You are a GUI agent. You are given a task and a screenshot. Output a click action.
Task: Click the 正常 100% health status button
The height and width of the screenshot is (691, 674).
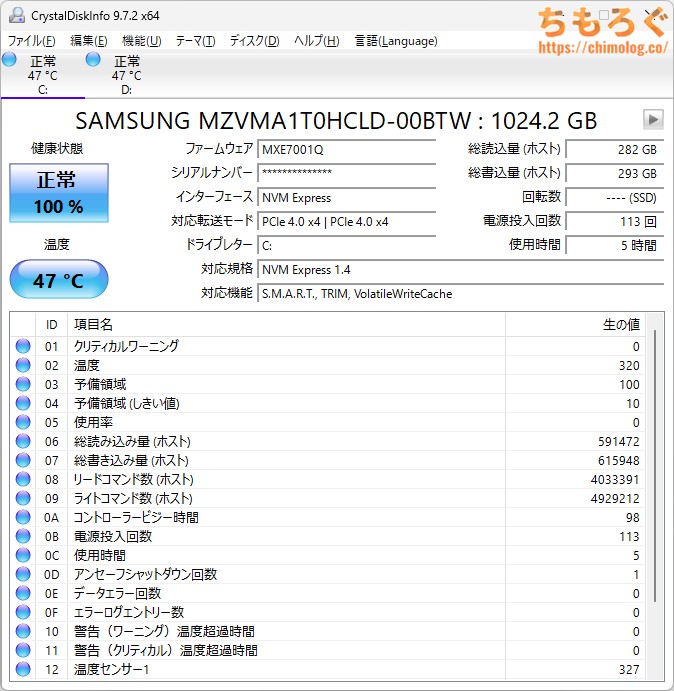click(59, 193)
